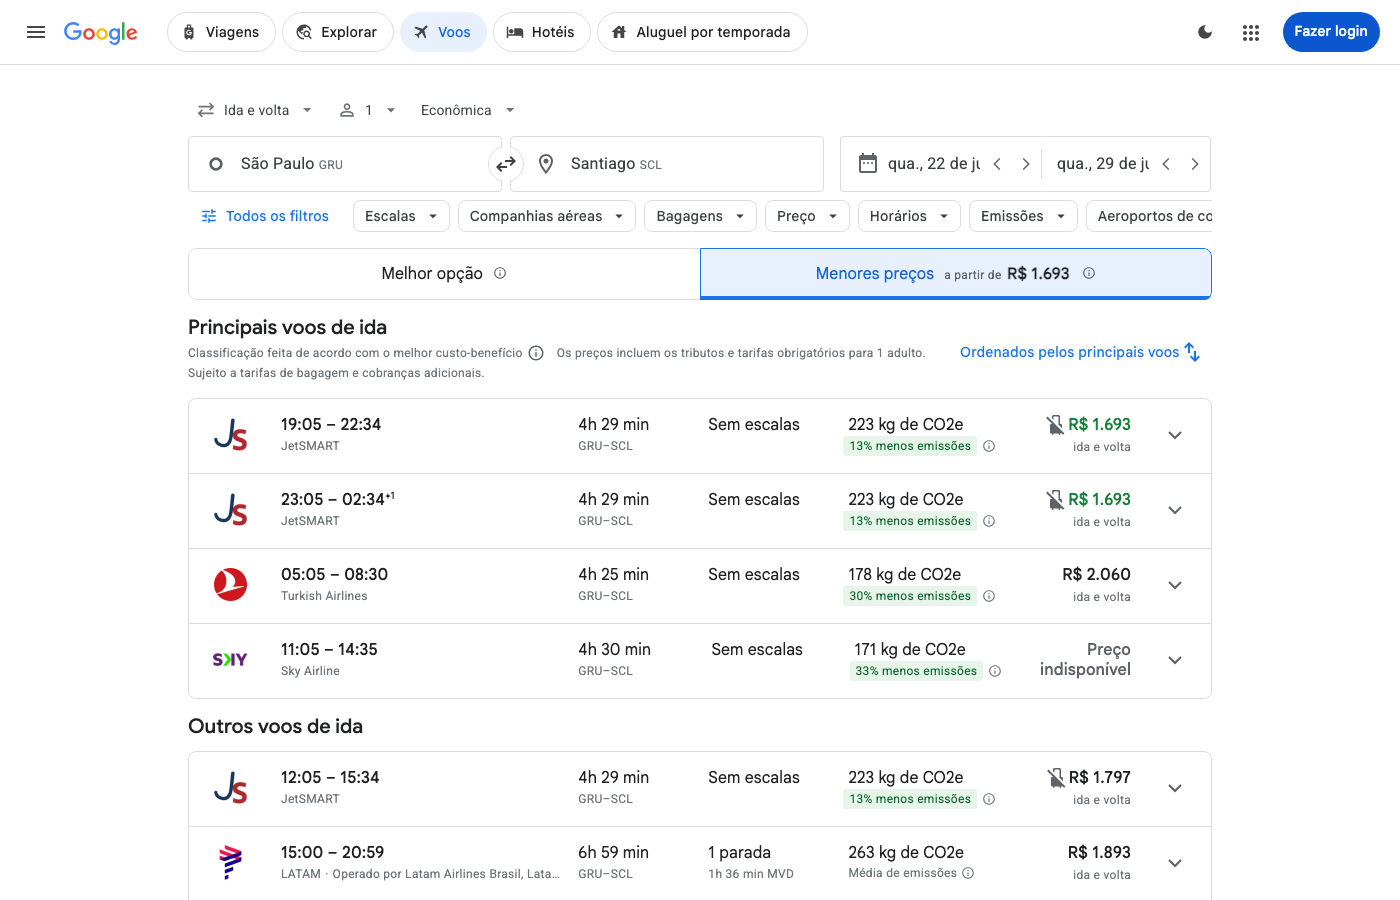Open the Horários filter dropdown
The image size is (1400, 900).
(x=909, y=216)
